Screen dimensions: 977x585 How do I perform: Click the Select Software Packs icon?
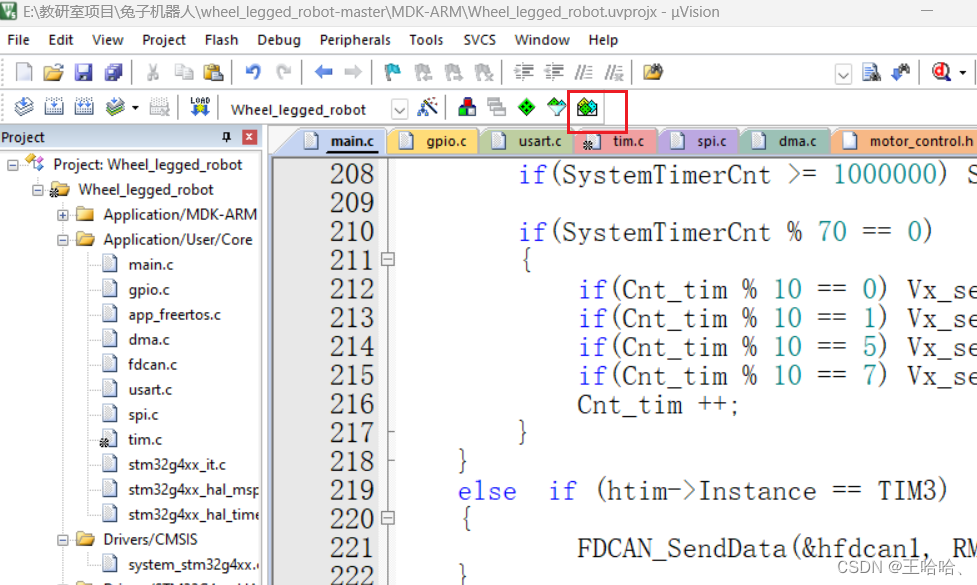click(x=556, y=107)
